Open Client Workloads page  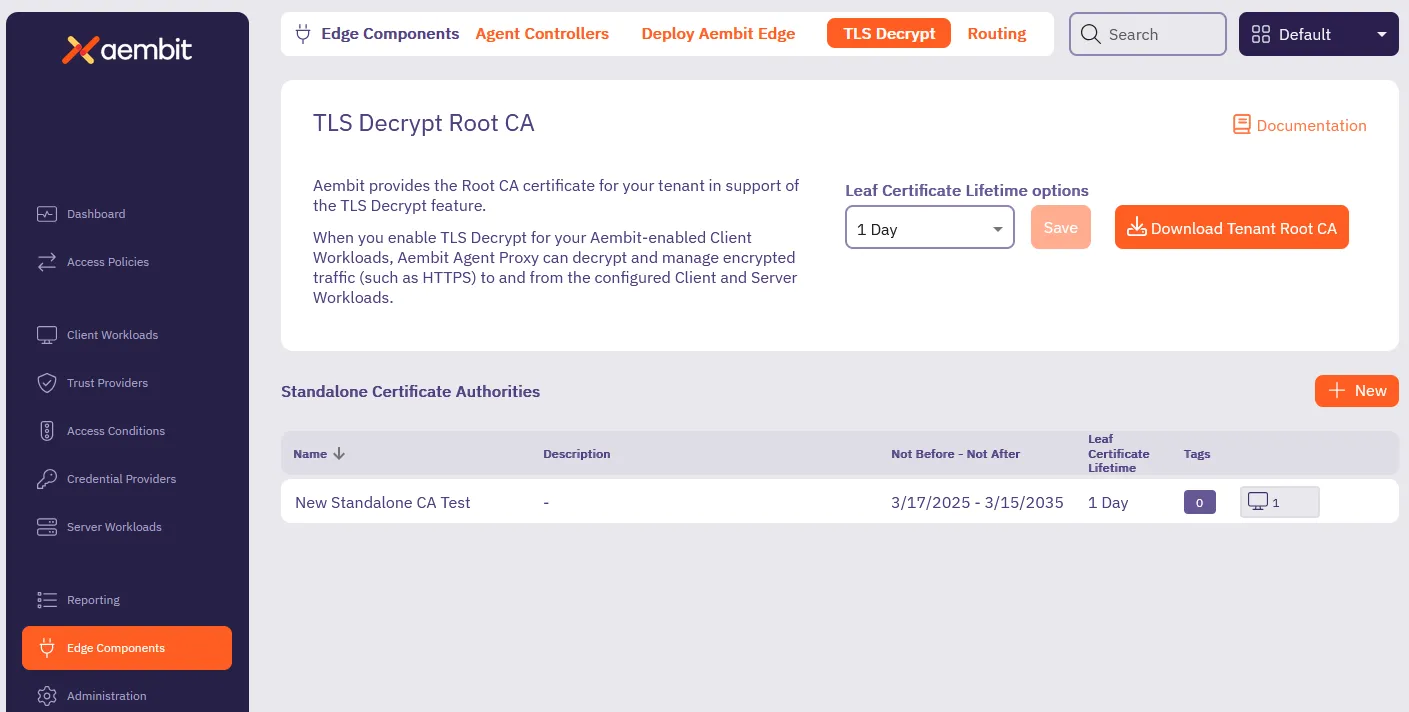(x=110, y=335)
